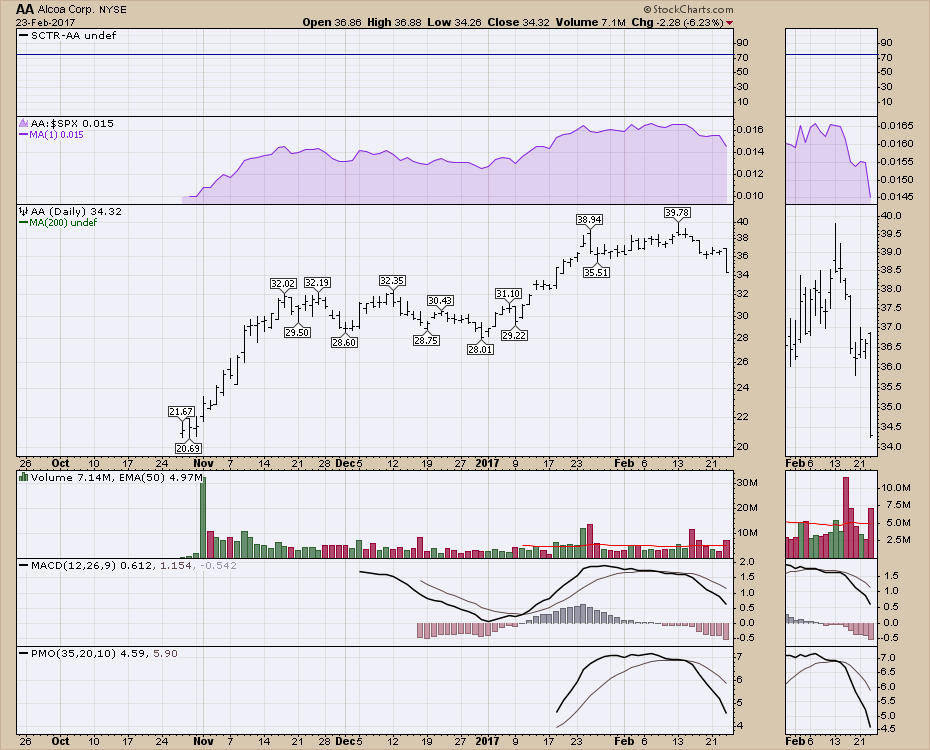This screenshot has height=750, width=930.
Task: Click the 32.35 price annotation
Action: (x=392, y=280)
